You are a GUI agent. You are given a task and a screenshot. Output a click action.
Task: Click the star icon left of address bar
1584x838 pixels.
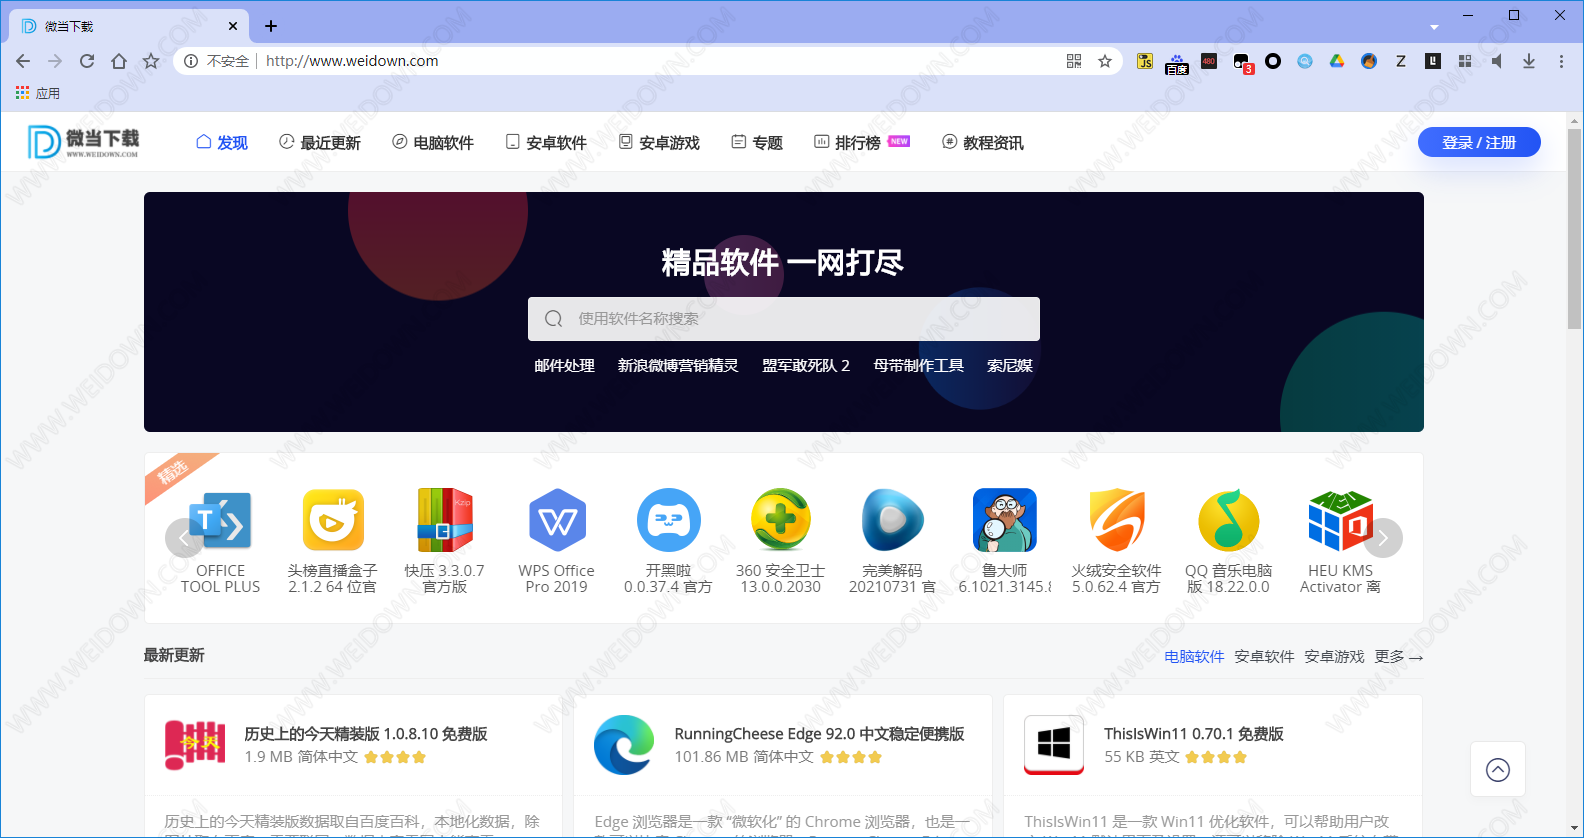[151, 61]
